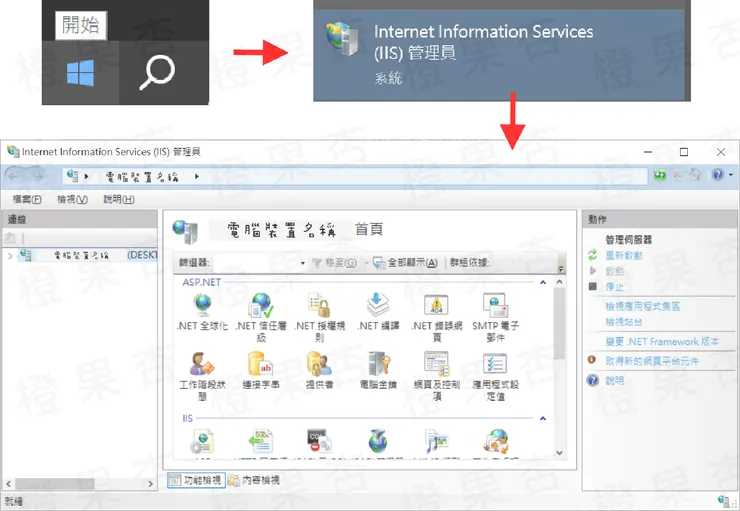The image size is (740, 511).
Task: Open the 檢視(V) menu
Action: point(72,200)
